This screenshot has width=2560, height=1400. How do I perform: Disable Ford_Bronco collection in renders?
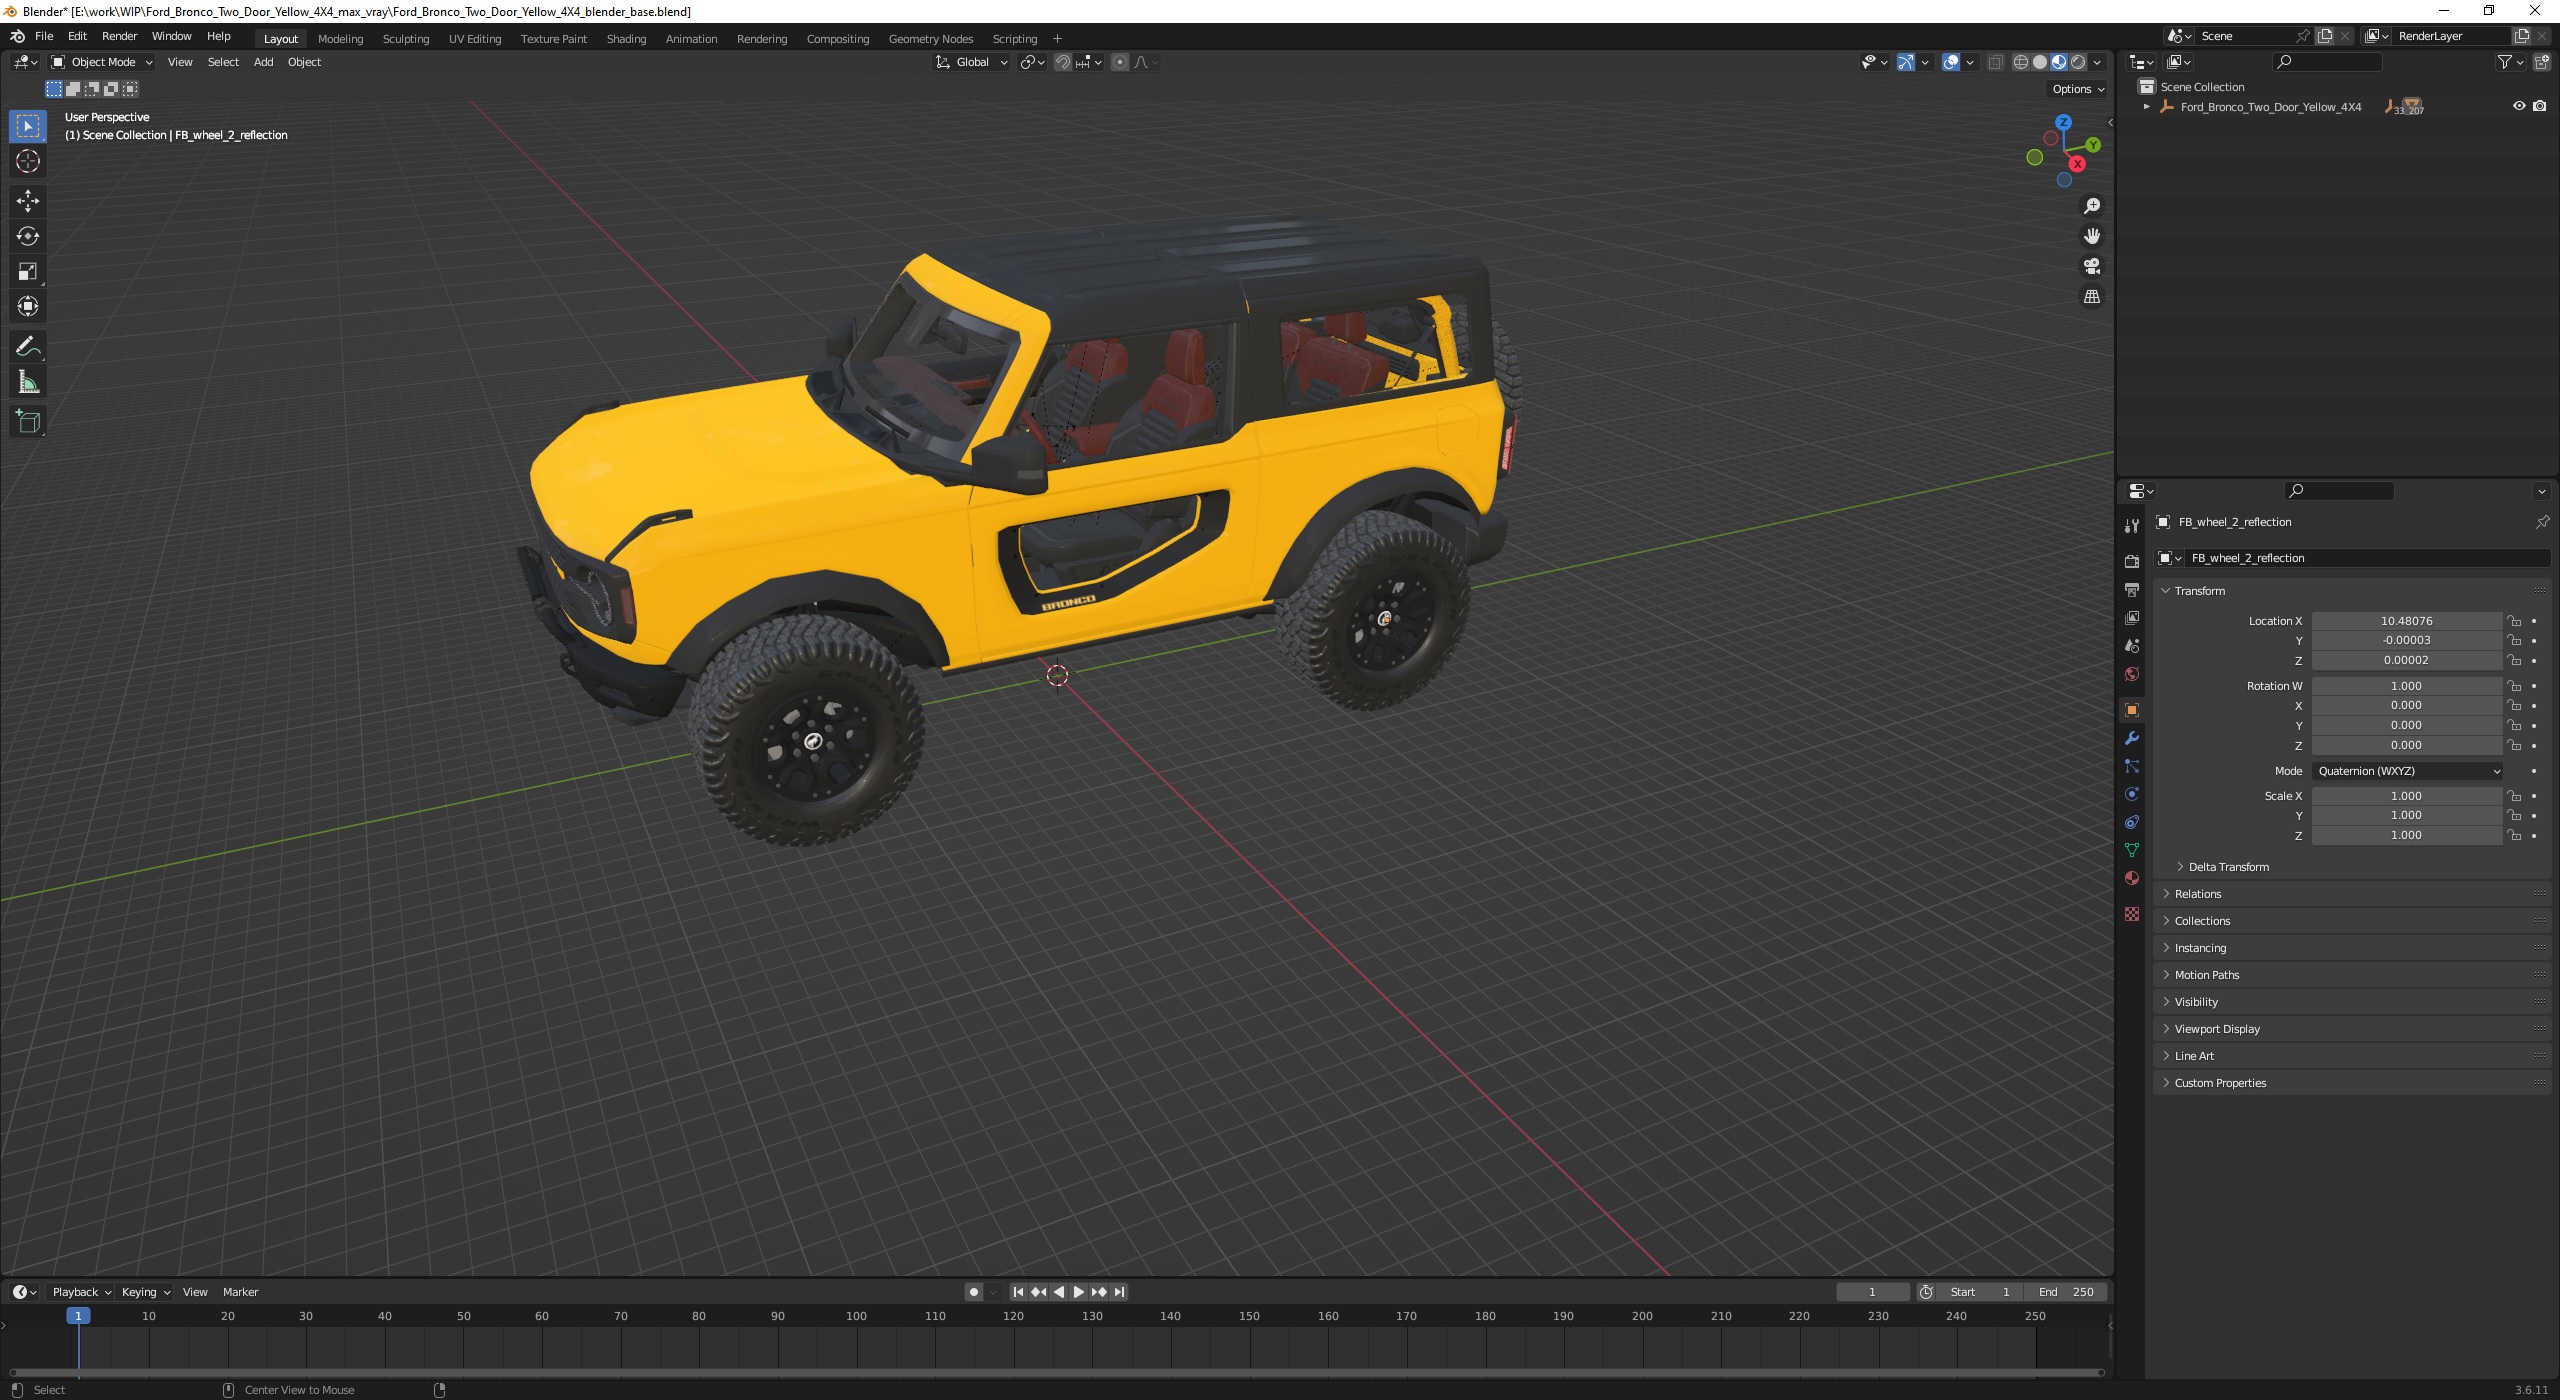point(2540,106)
